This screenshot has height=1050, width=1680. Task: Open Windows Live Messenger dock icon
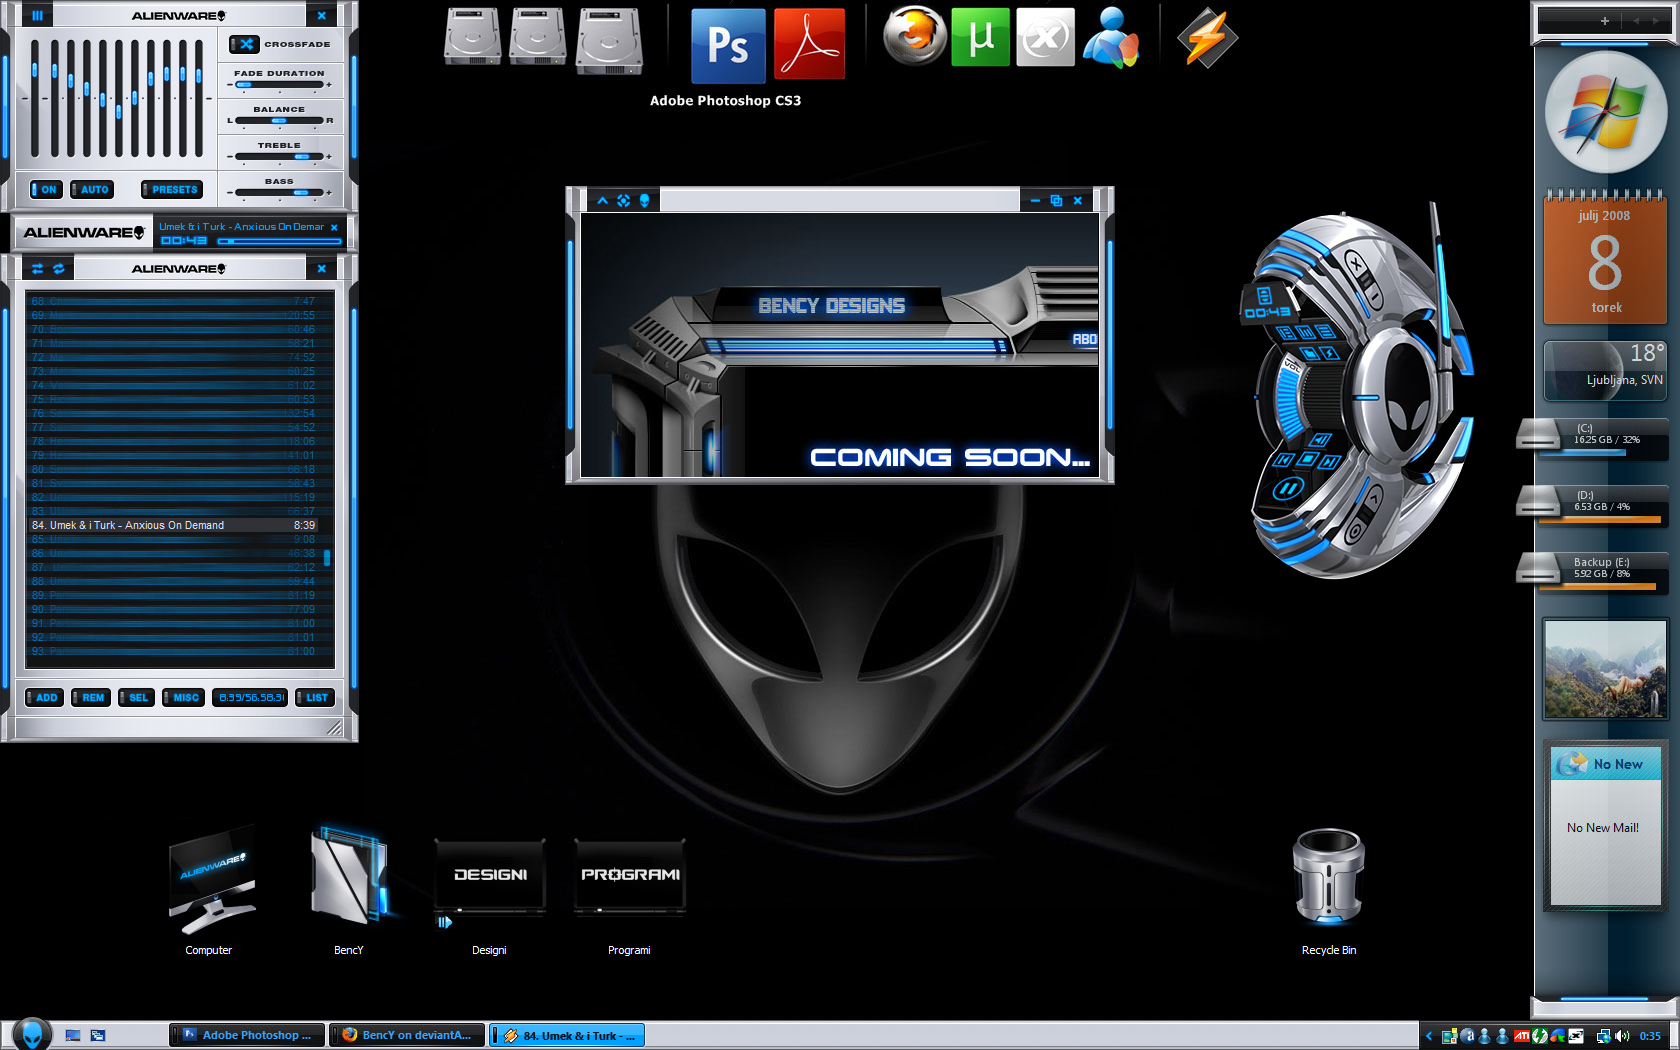tap(1109, 37)
